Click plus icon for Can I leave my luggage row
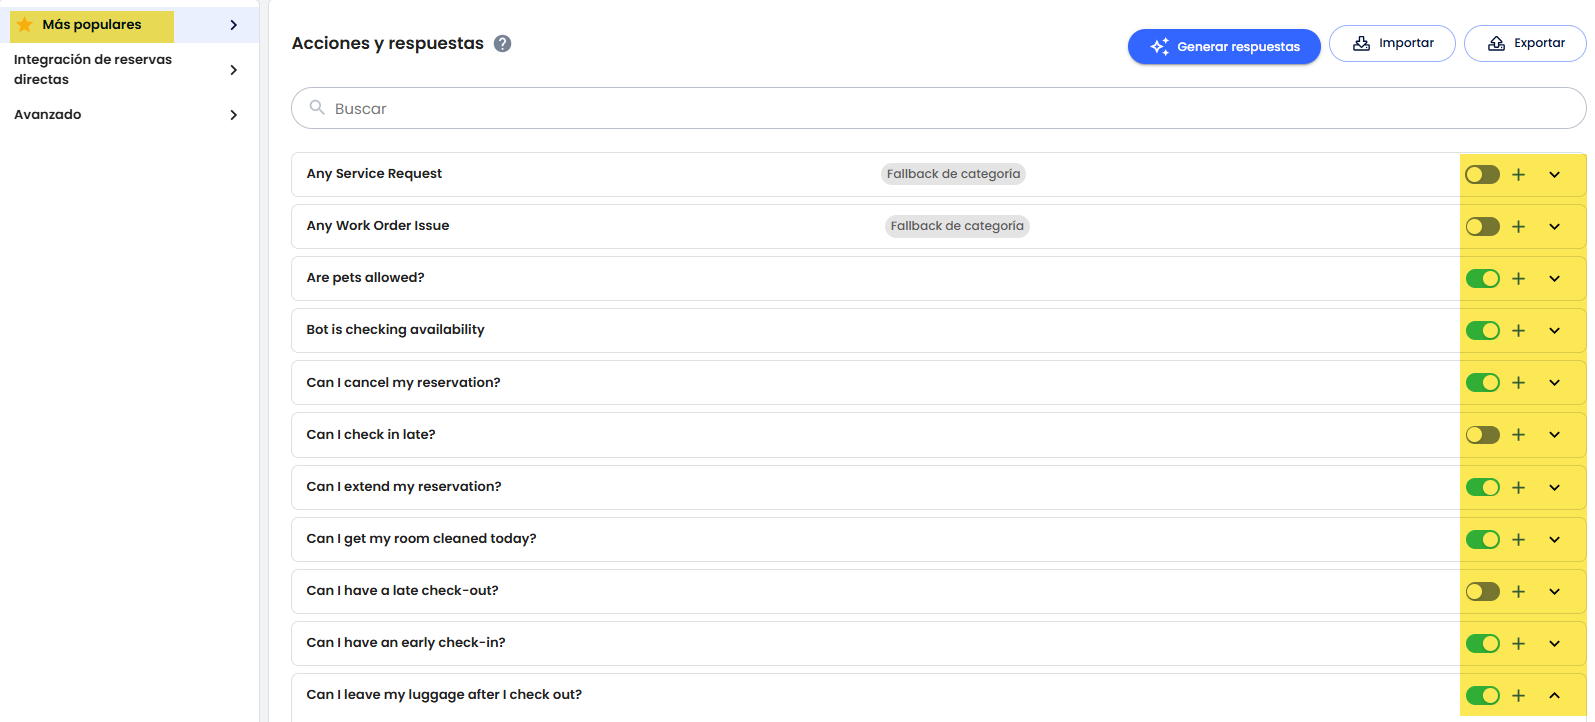 (1518, 695)
